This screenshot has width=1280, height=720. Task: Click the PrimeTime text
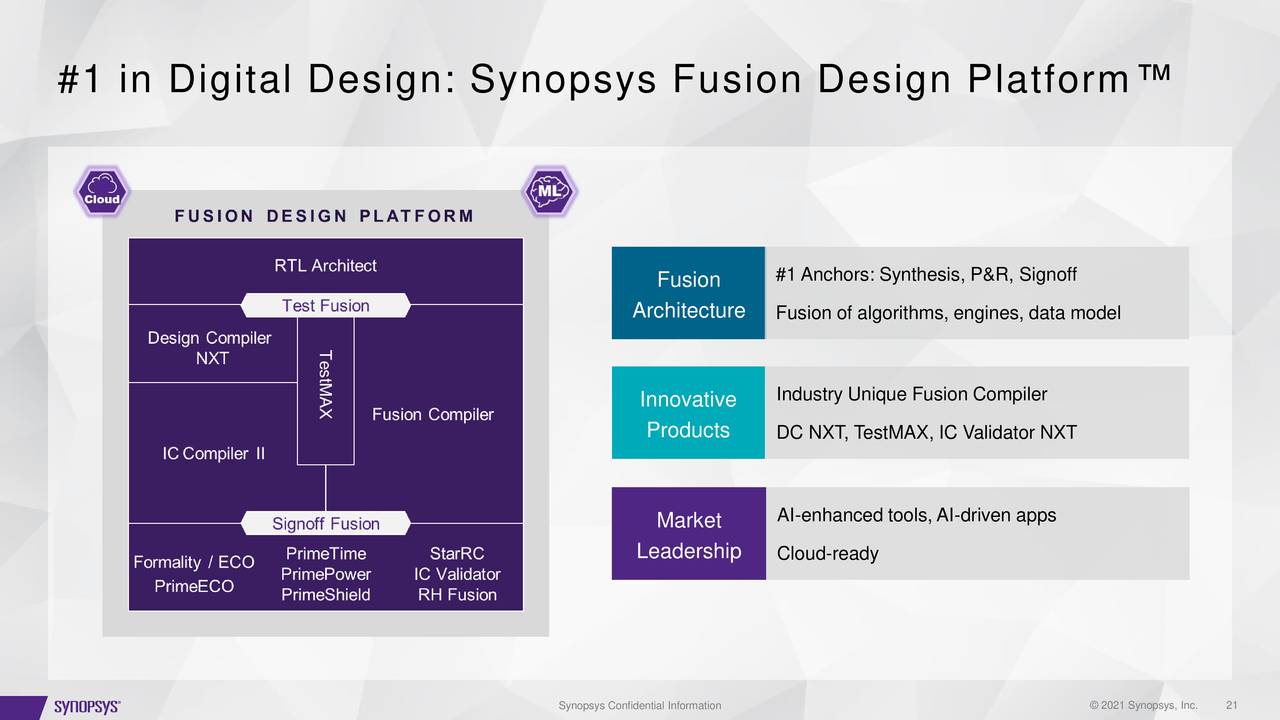[326, 554]
